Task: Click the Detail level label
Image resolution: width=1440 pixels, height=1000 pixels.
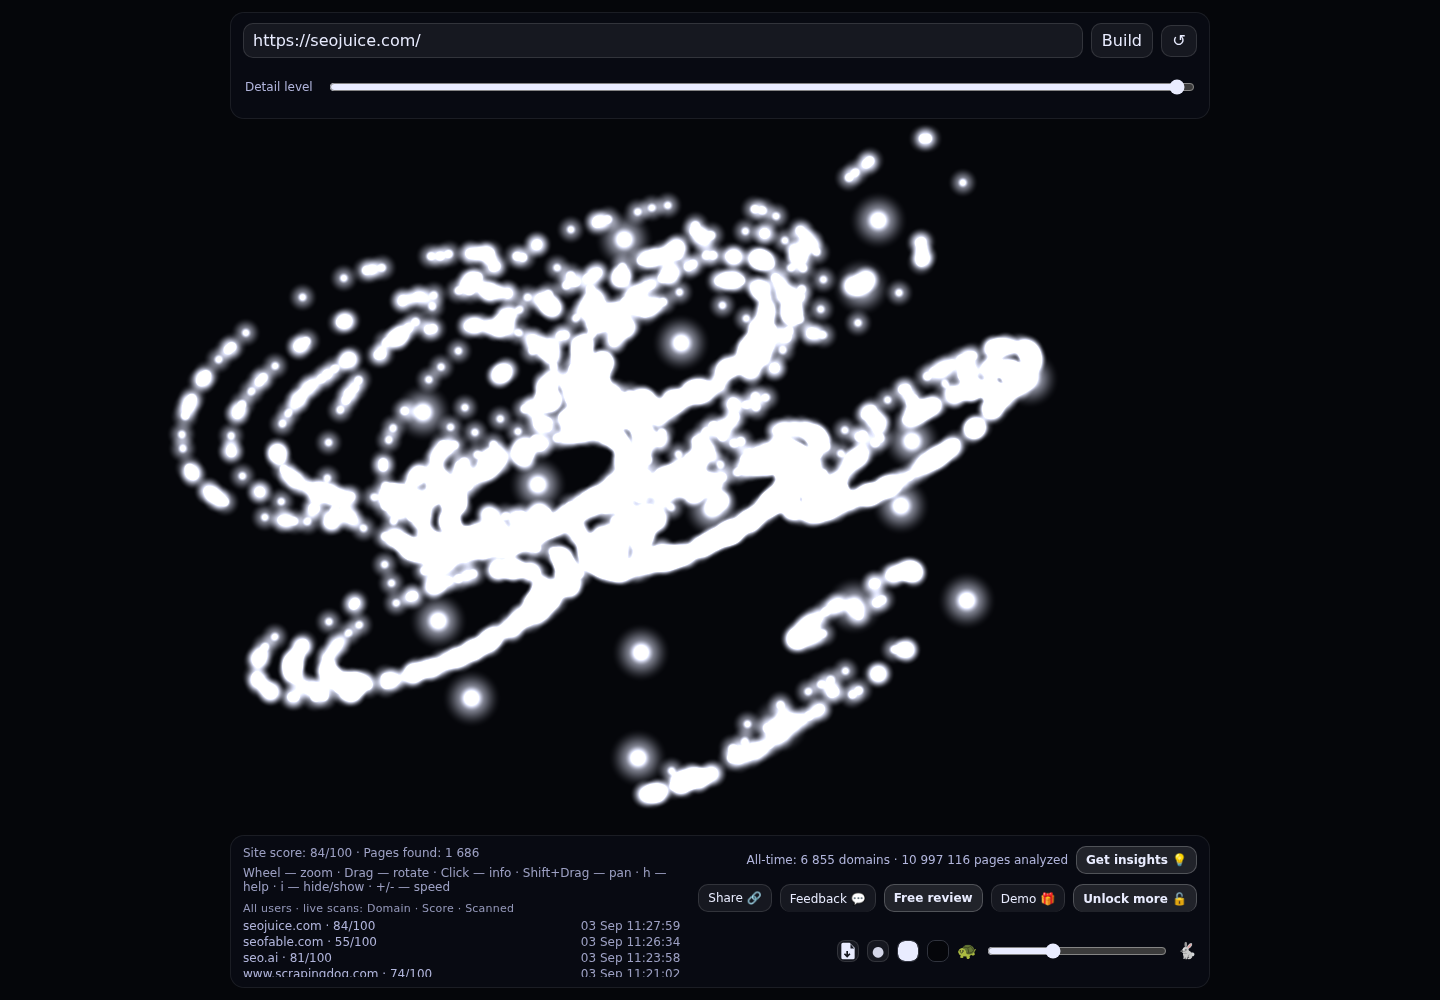Action: tap(279, 87)
